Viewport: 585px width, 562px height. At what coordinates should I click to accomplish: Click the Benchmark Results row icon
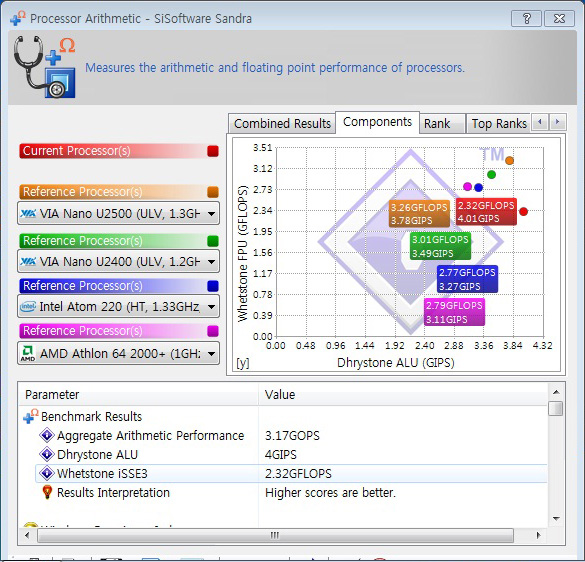(31, 416)
